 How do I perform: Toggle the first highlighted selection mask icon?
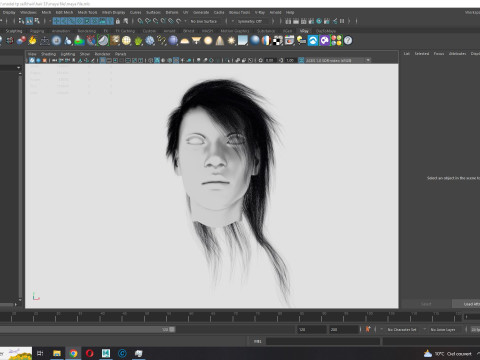coord(56,21)
